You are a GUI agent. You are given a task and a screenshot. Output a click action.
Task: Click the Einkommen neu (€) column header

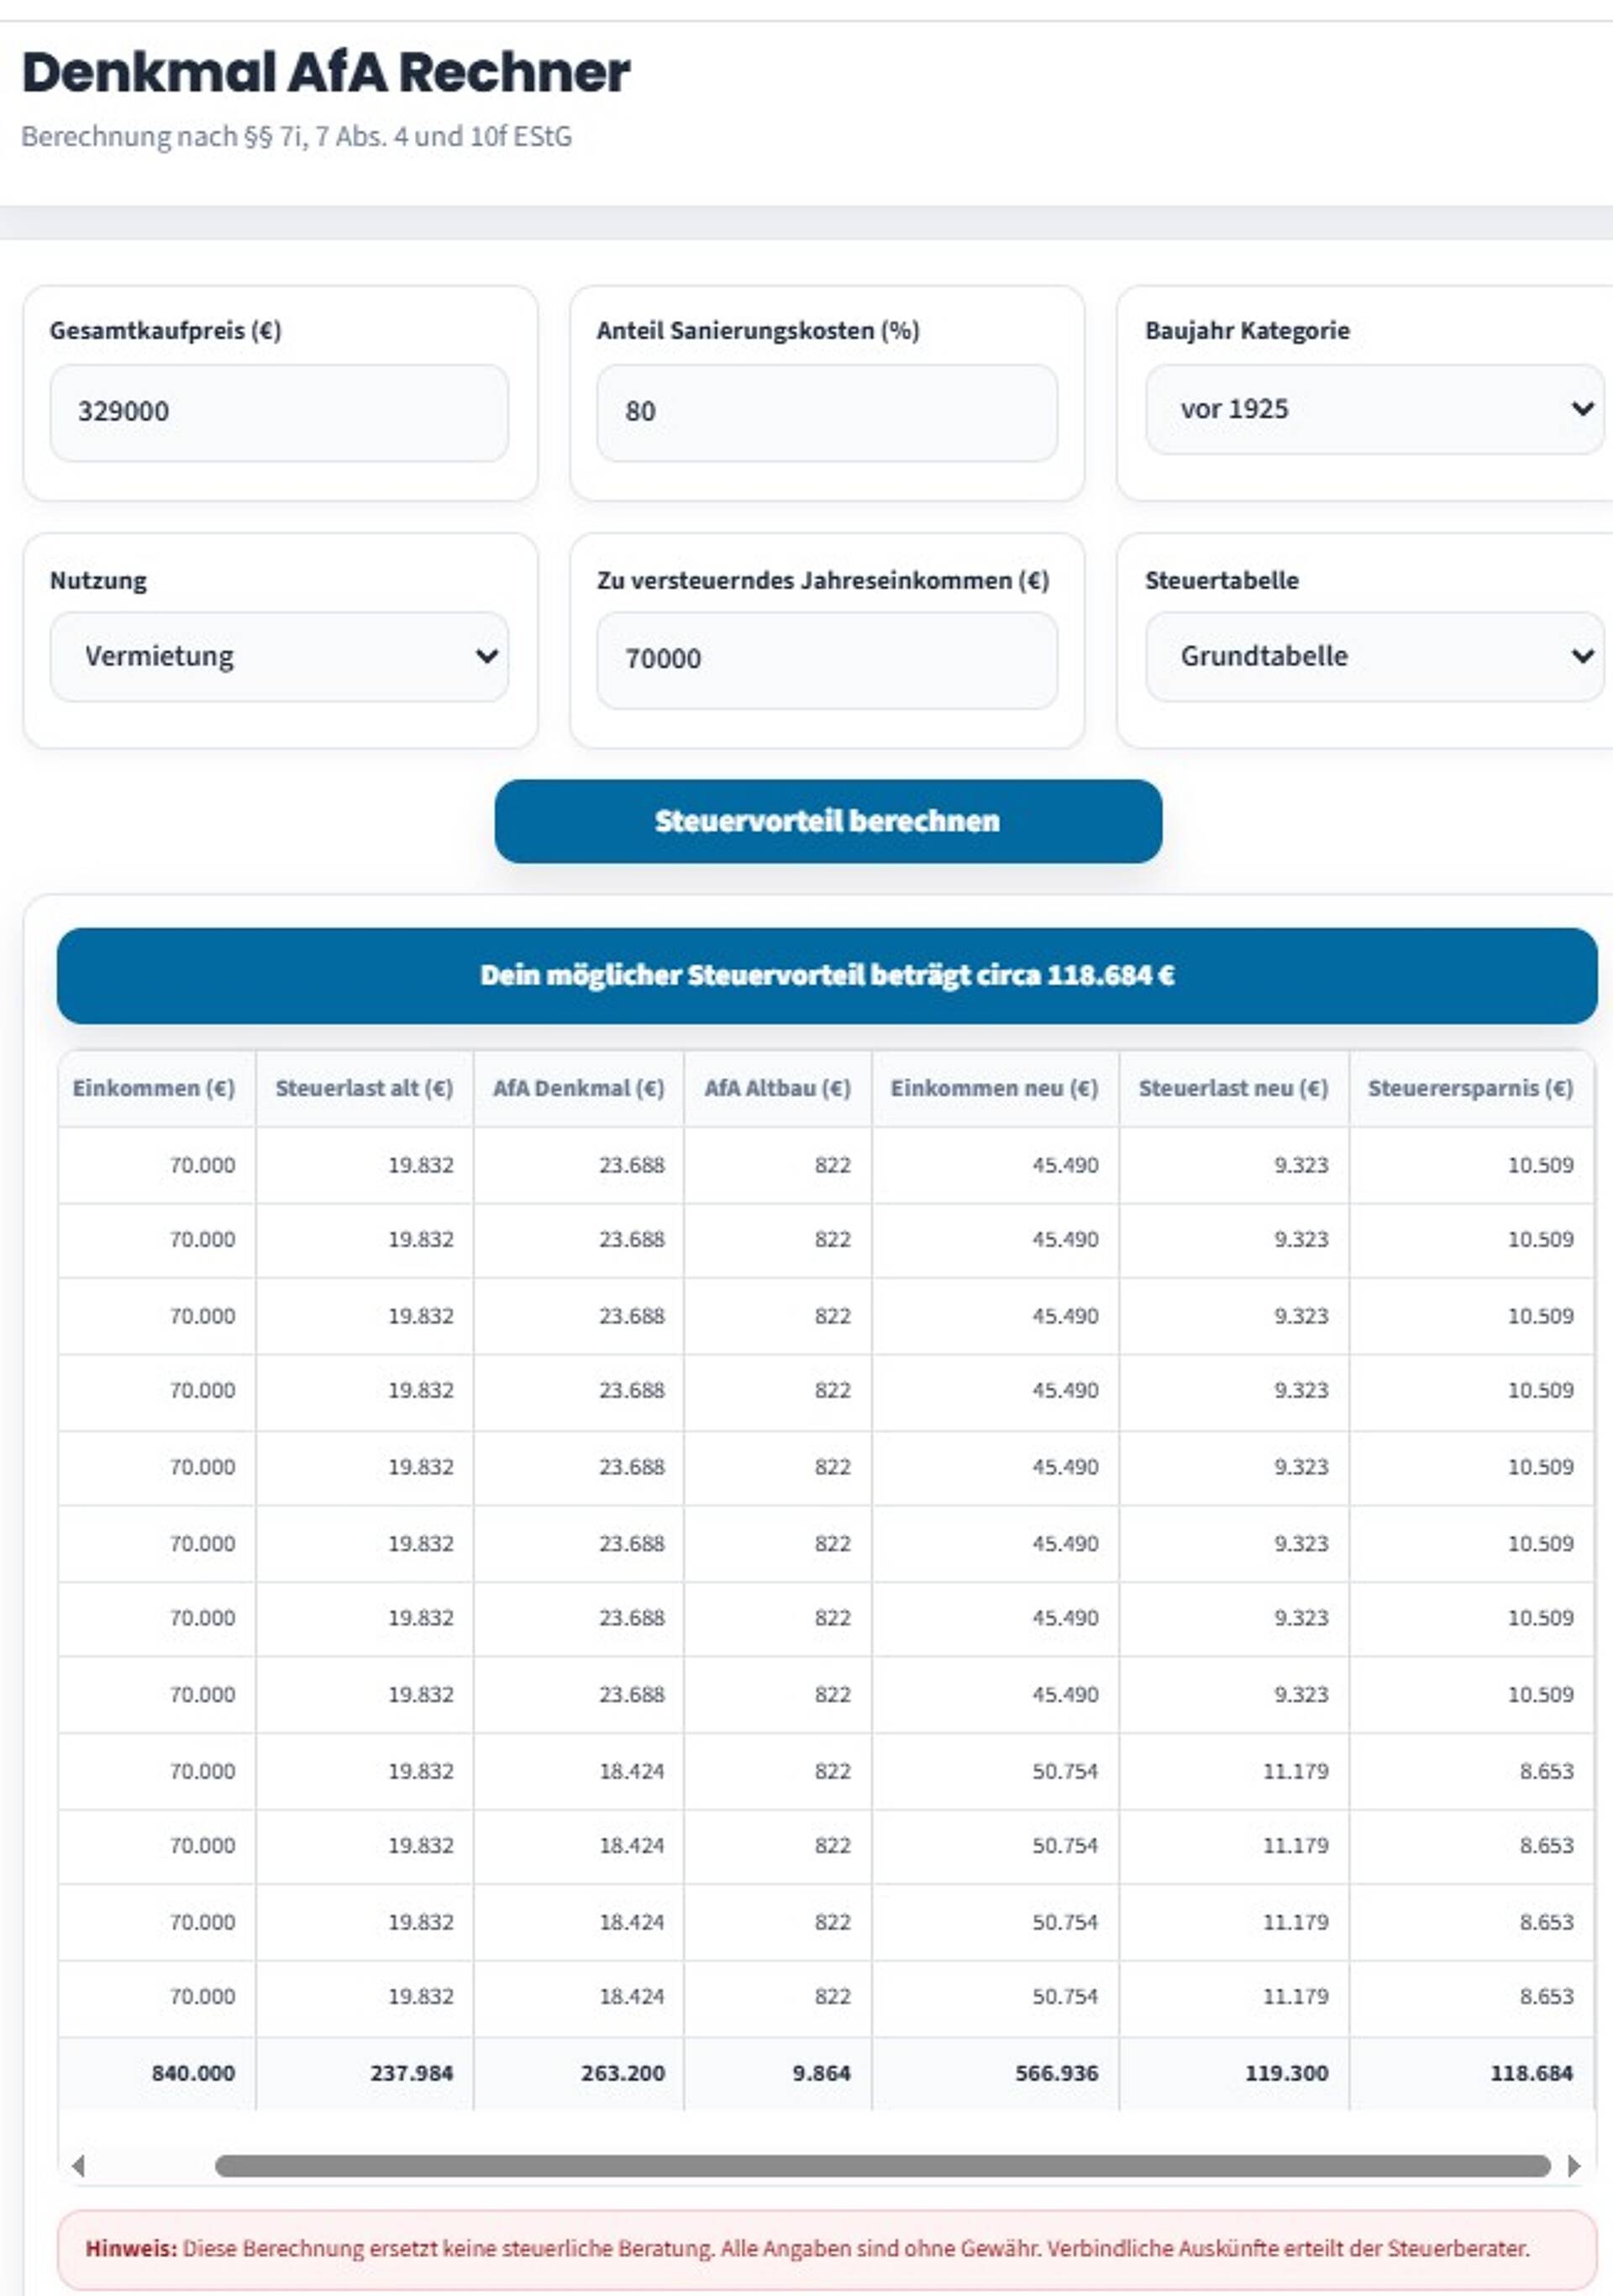[x=996, y=1089]
